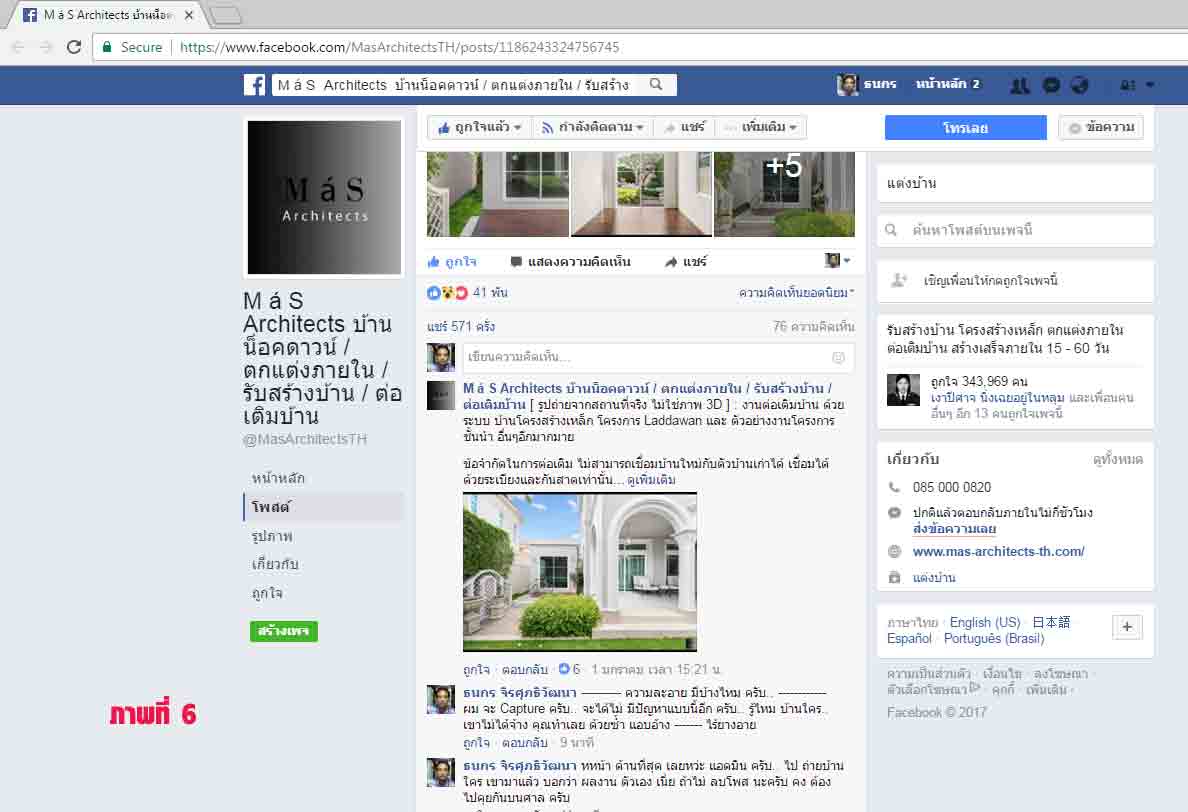Switch language to English (US)
Screen dimensions: 1188x812
[985, 622]
